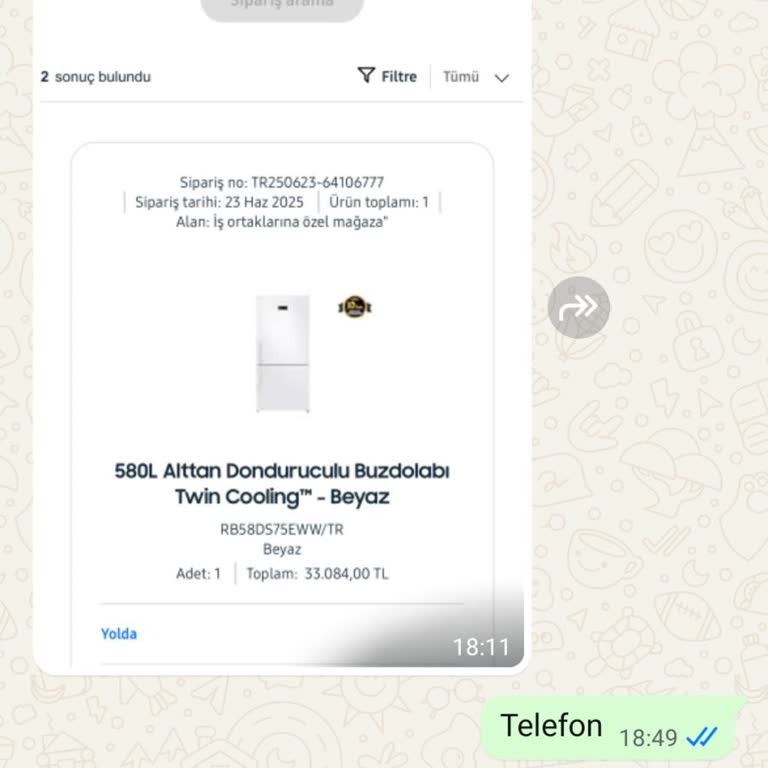Click the blue double-check read receipt
This screenshot has height=768, width=768.
coord(702,737)
